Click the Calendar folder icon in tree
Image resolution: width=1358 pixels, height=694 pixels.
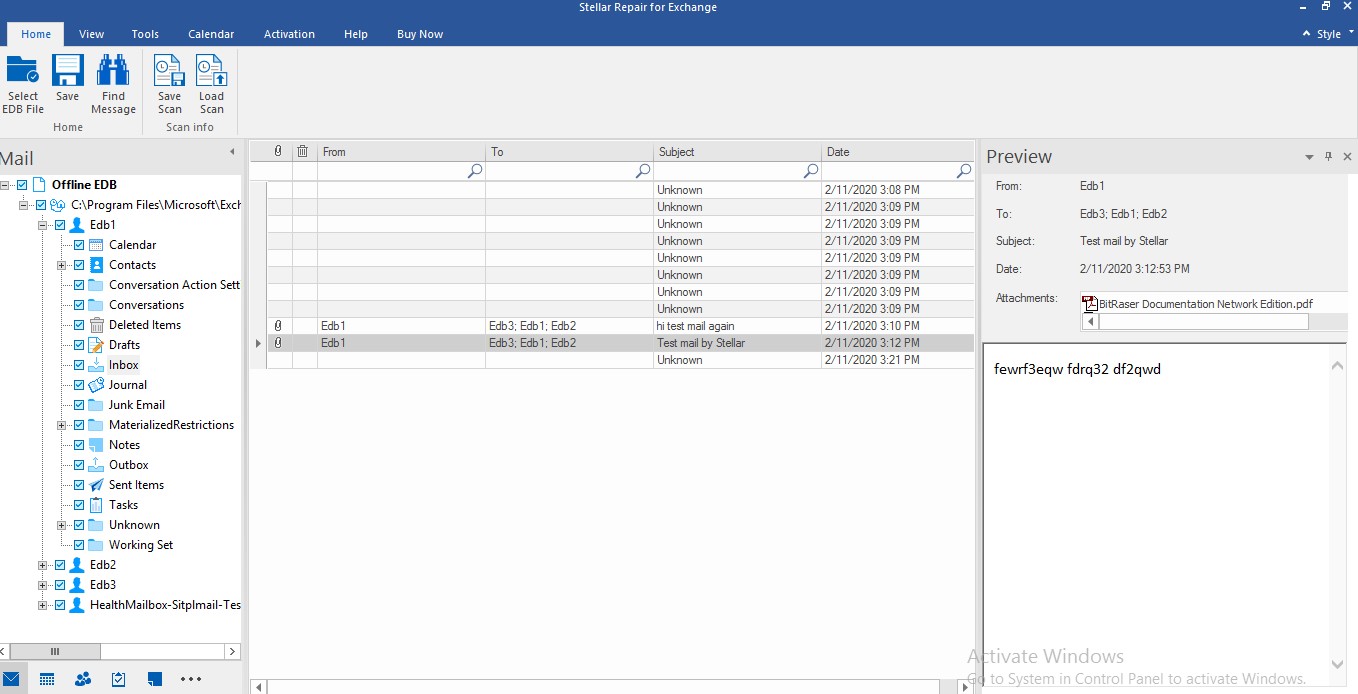point(96,245)
